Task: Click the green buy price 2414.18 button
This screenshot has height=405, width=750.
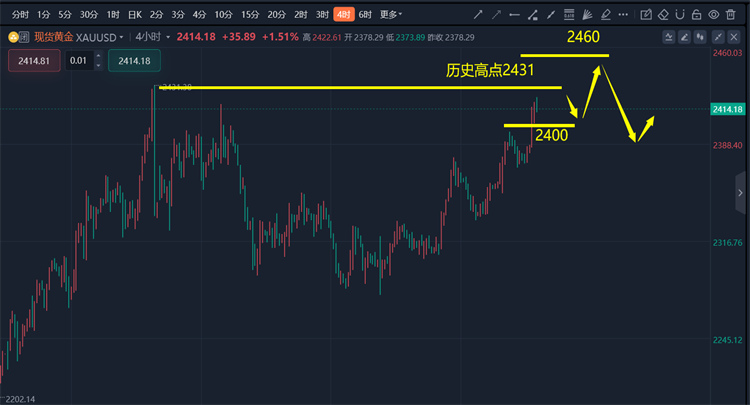Action: 134,61
